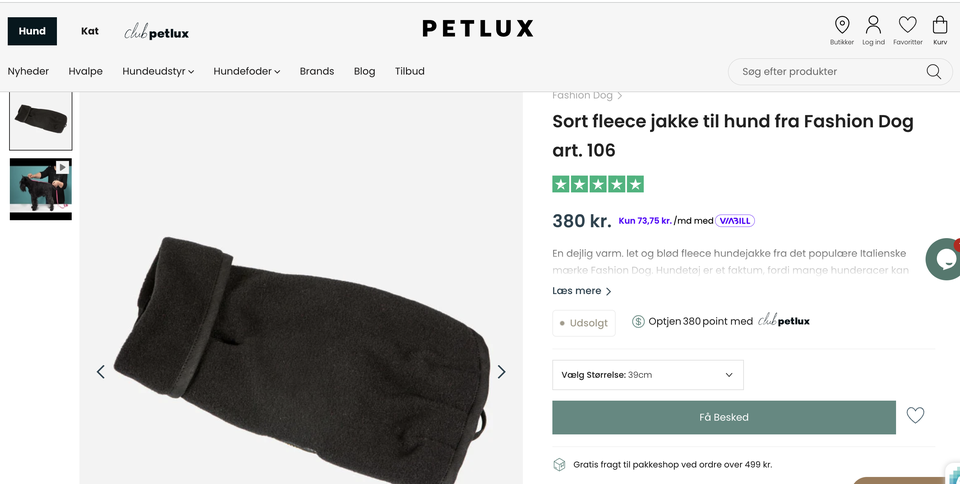This screenshot has width=960, height=484.
Task: Open the Tilbud menu item
Action: point(410,72)
